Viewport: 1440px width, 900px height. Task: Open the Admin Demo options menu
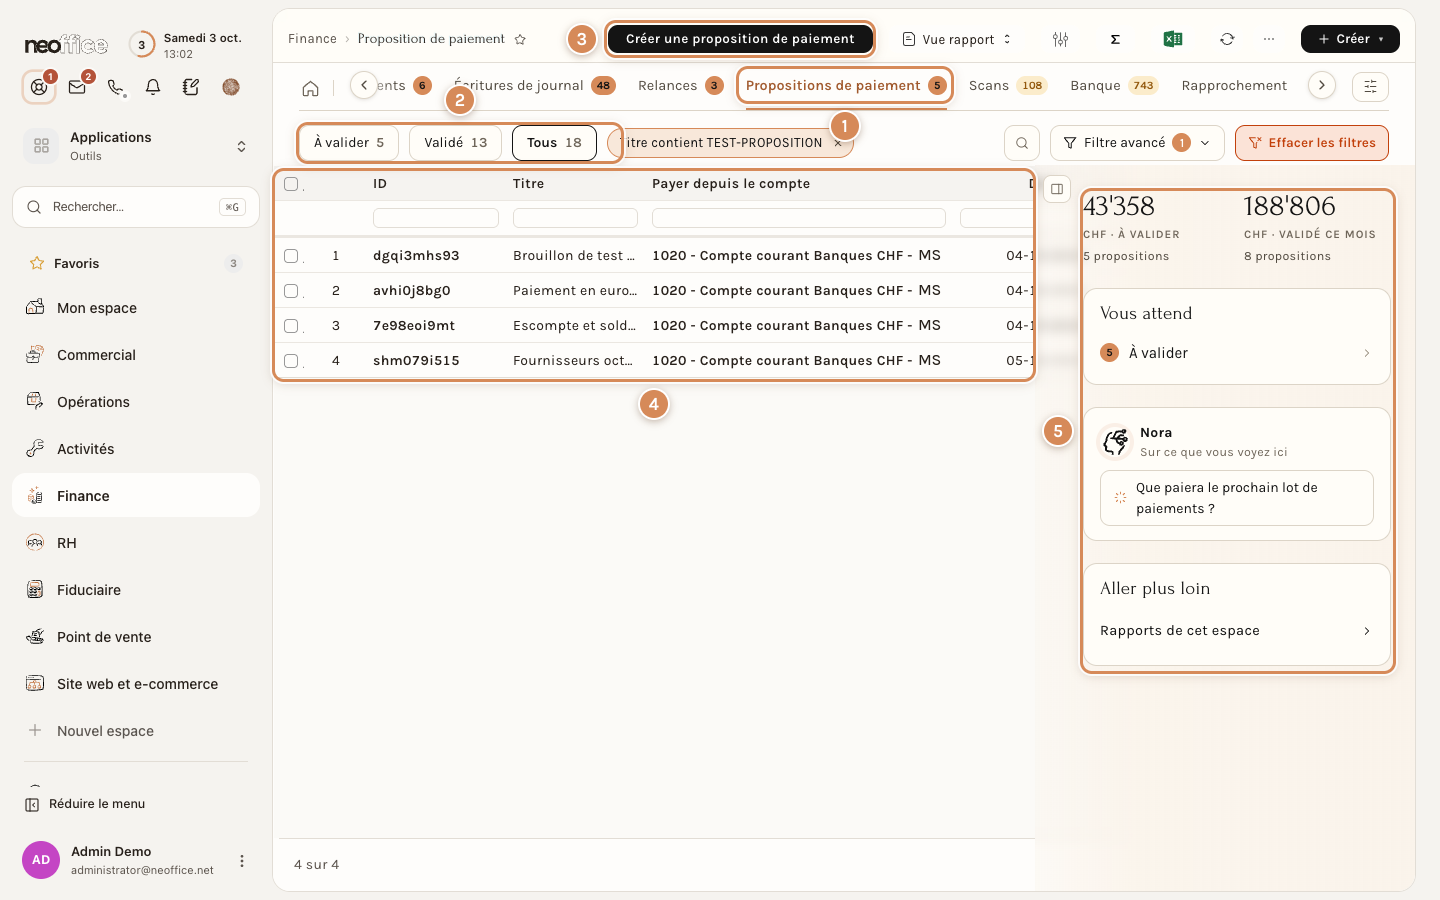coord(241,861)
